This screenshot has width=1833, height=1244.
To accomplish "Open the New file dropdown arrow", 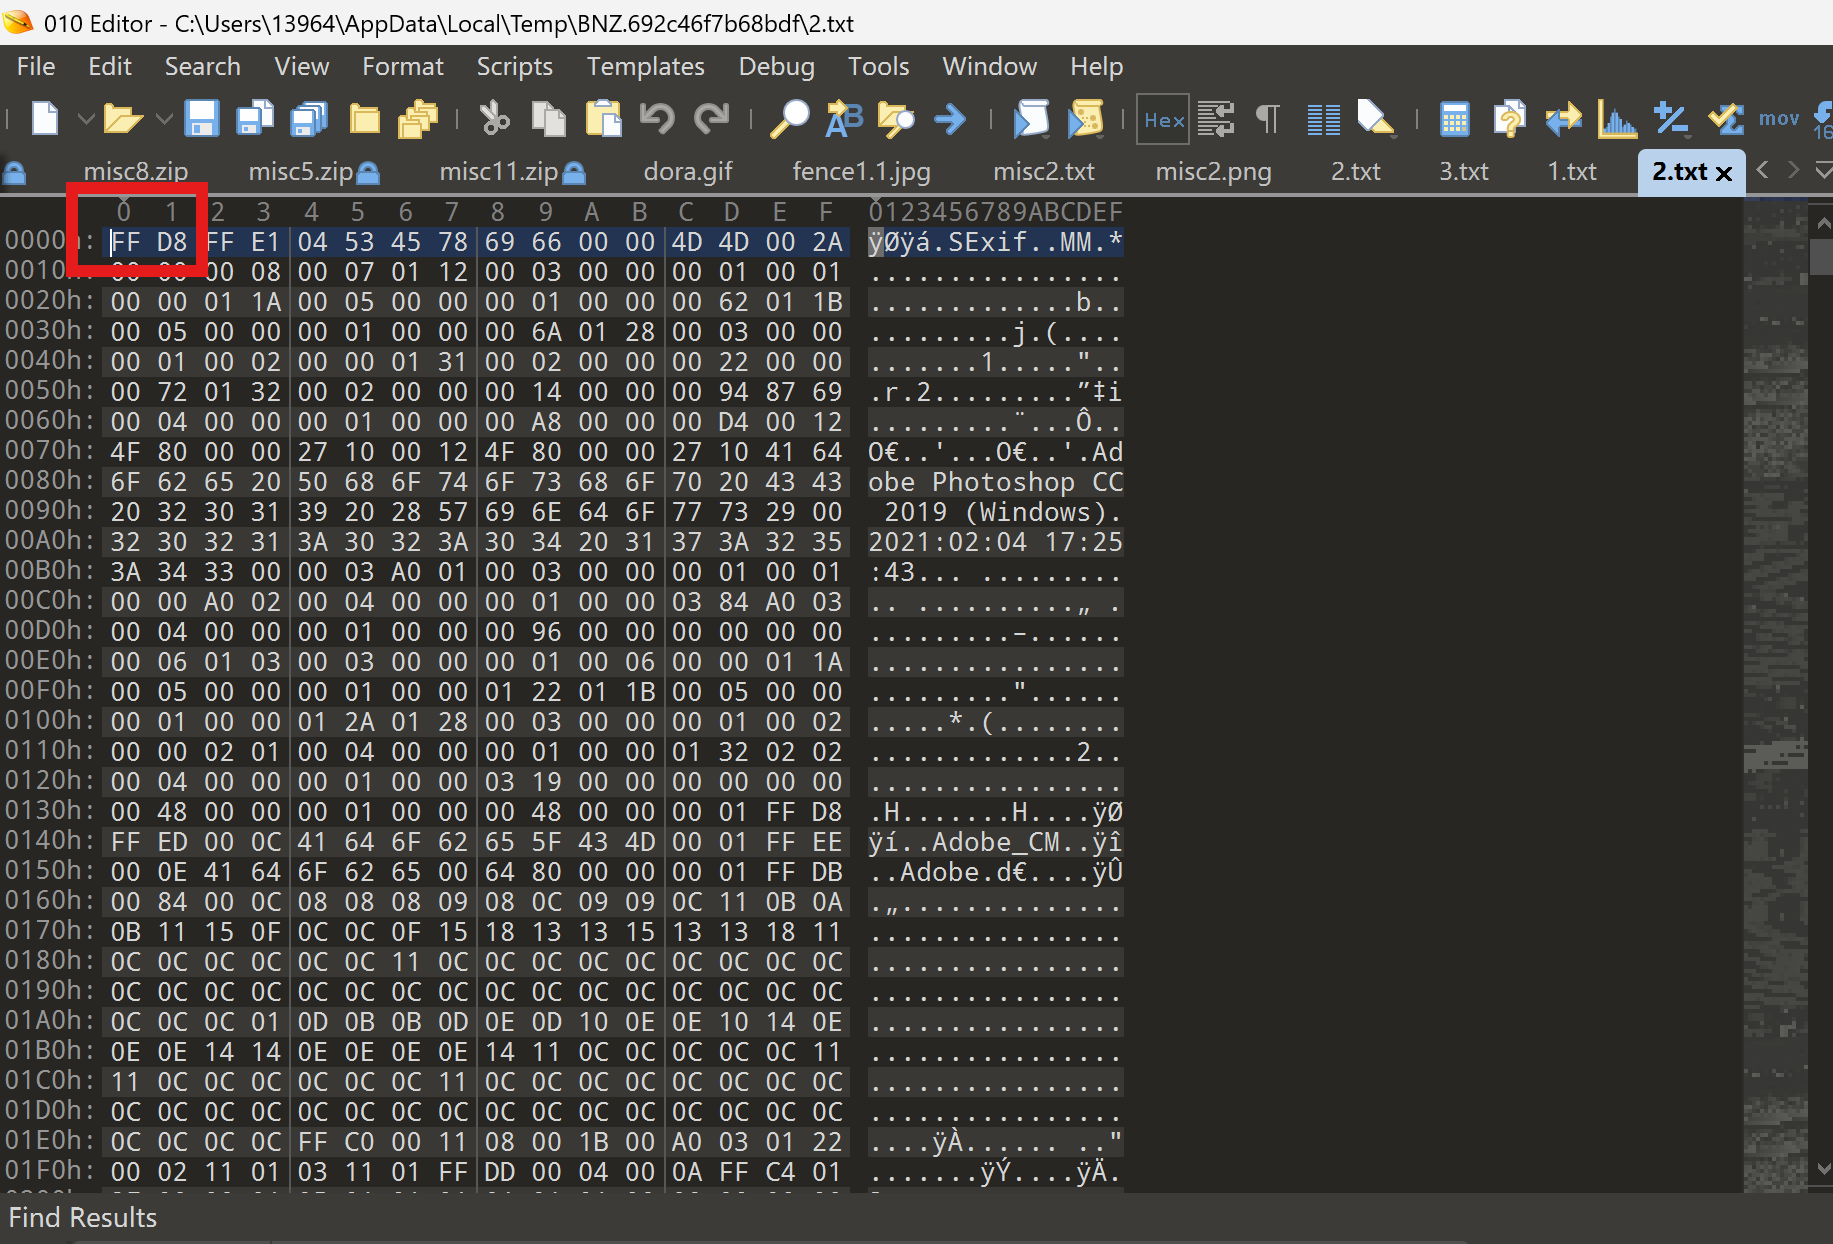I will coord(86,119).
